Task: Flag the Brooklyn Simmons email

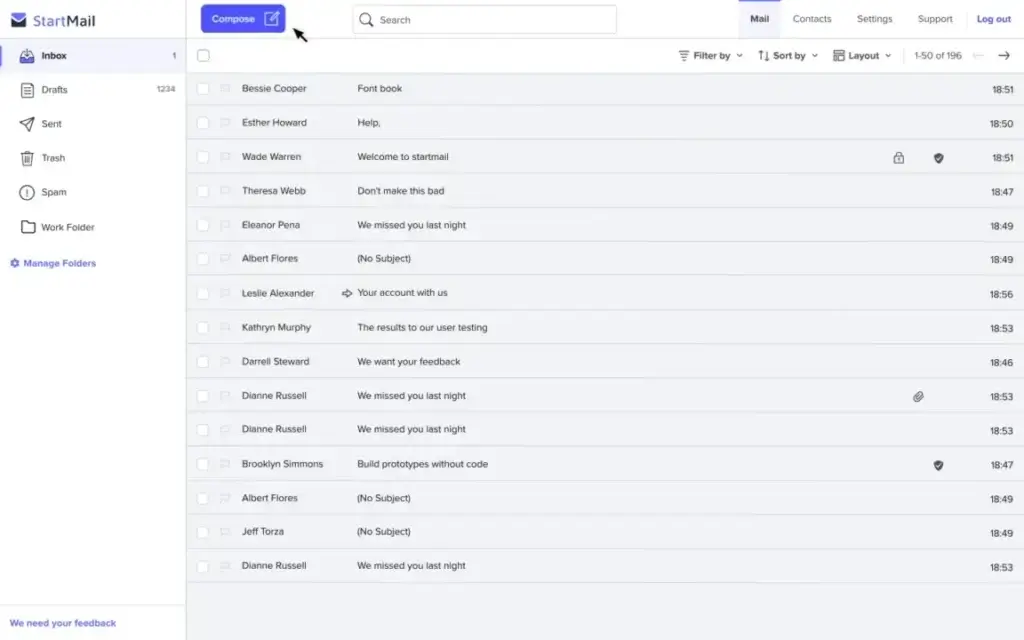Action: [x=225, y=464]
